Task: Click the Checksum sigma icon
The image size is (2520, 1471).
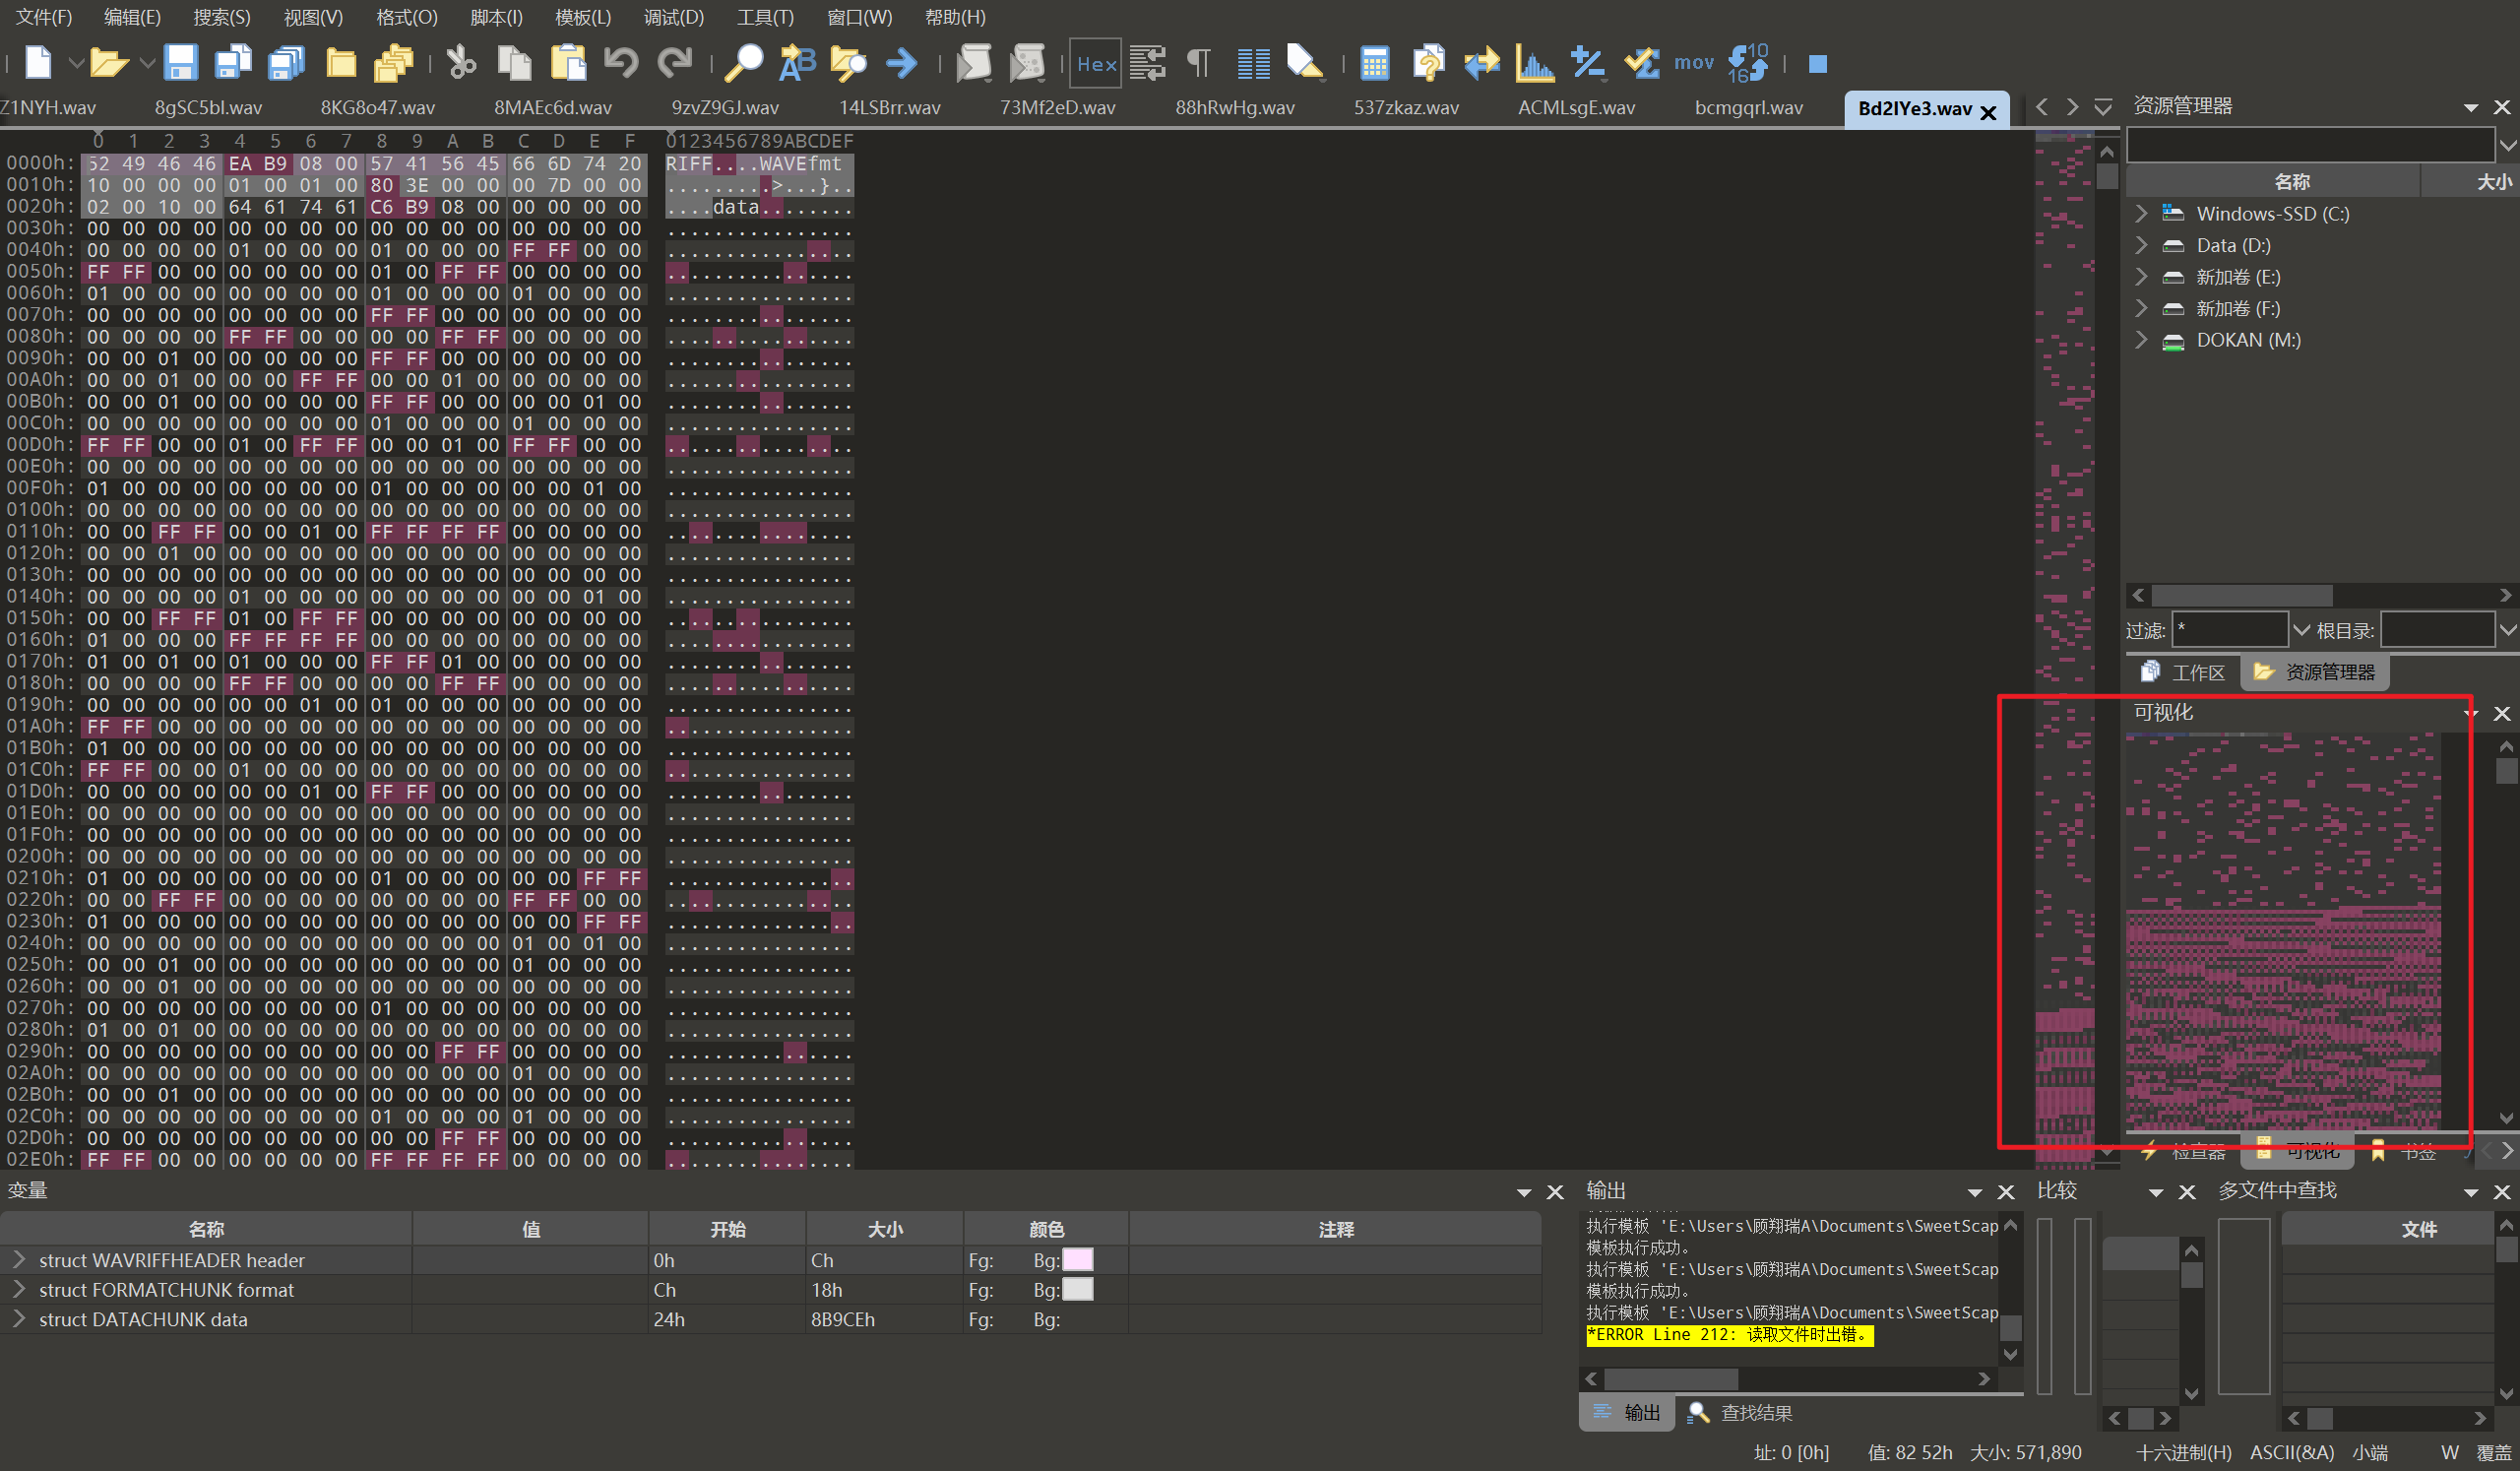Action: pyautogui.click(x=1641, y=63)
